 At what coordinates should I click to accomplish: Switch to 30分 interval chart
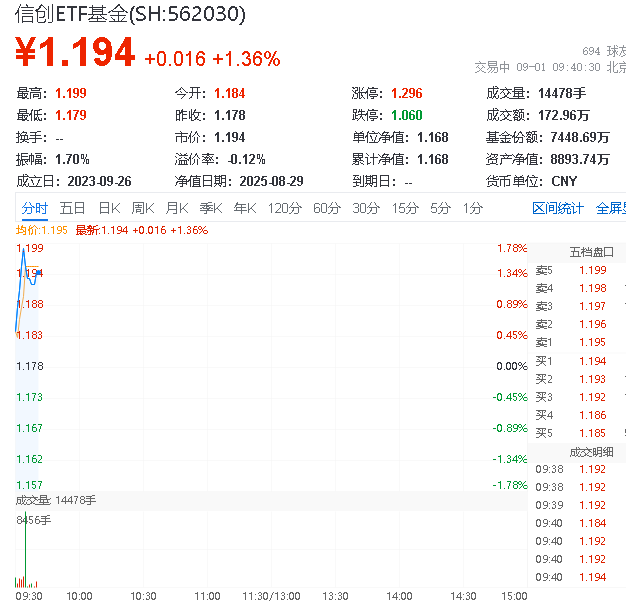click(366, 208)
